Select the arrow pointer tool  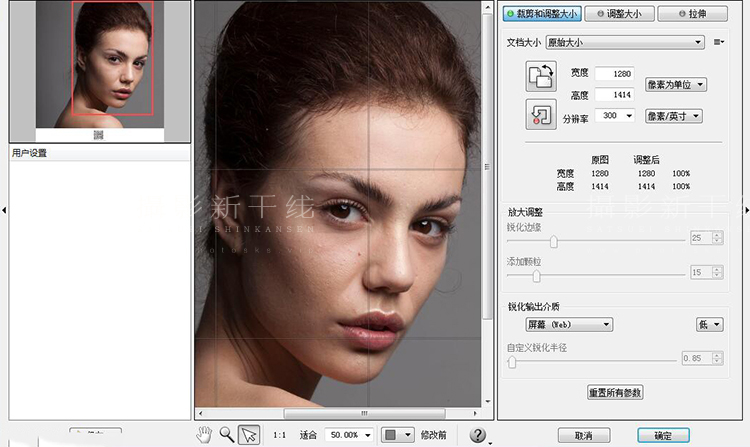point(249,435)
